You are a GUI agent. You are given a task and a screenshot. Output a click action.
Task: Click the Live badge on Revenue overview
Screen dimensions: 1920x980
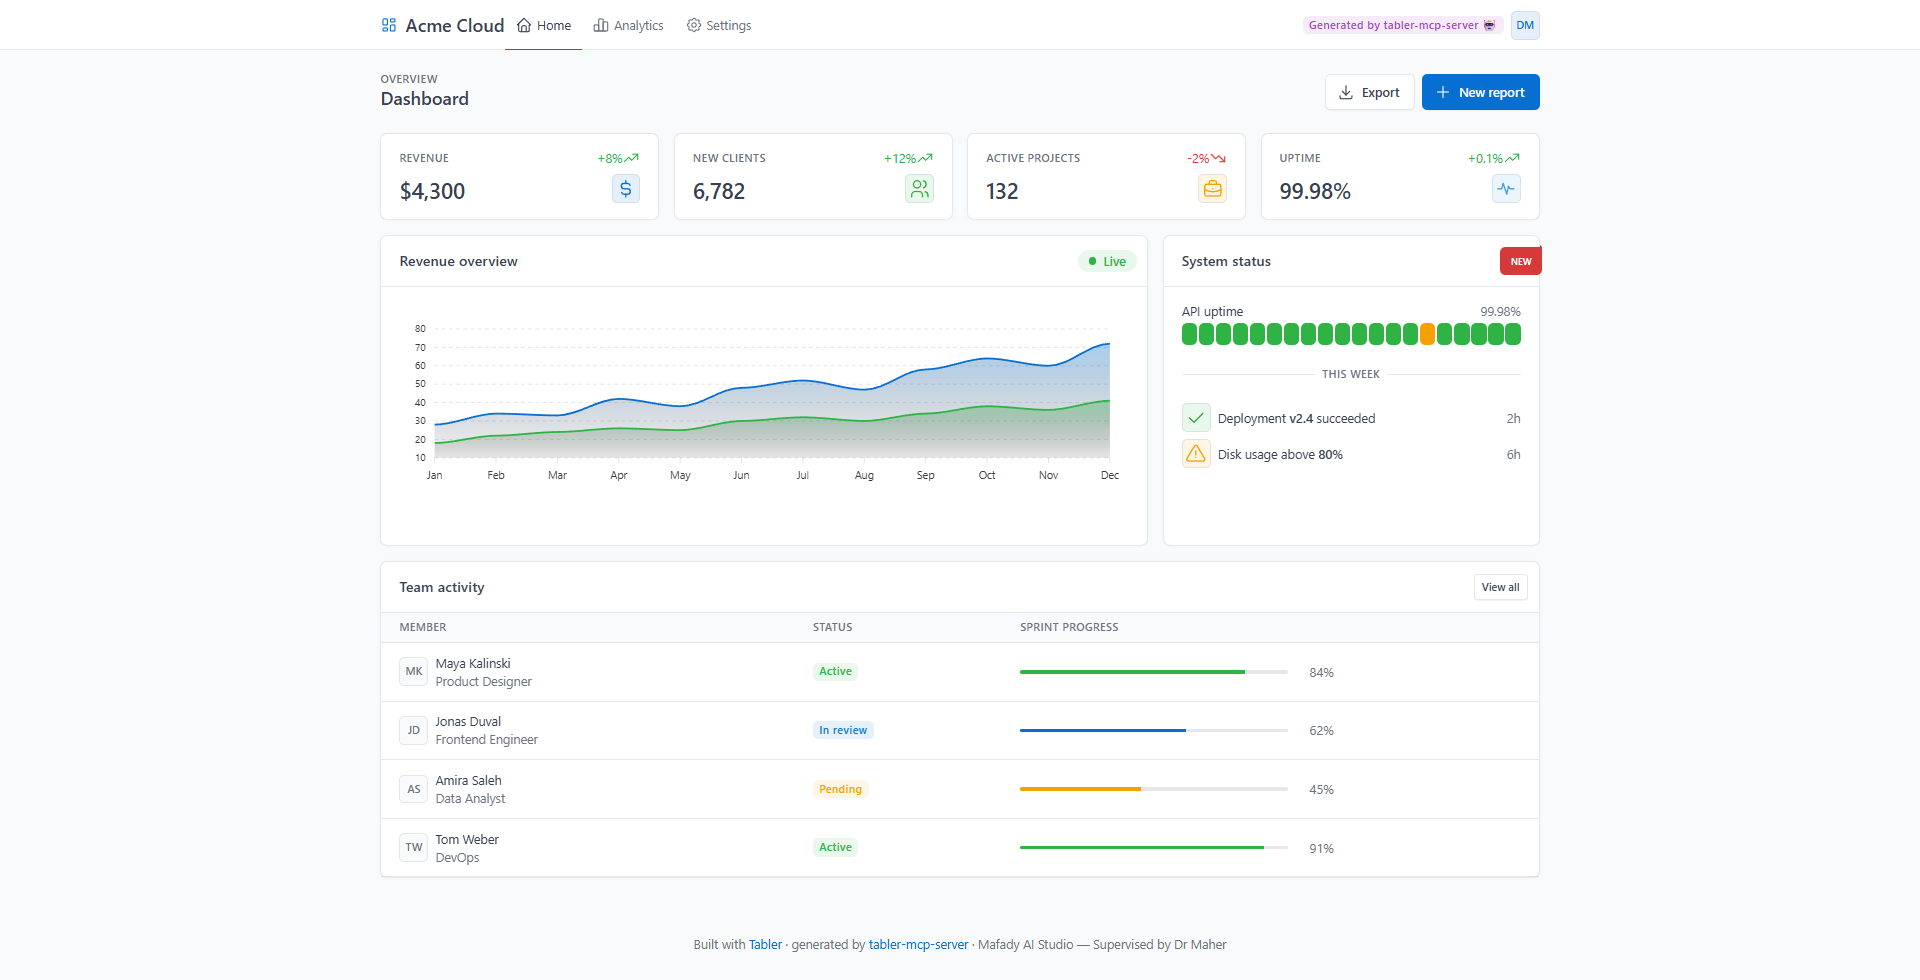click(1107, 261)
